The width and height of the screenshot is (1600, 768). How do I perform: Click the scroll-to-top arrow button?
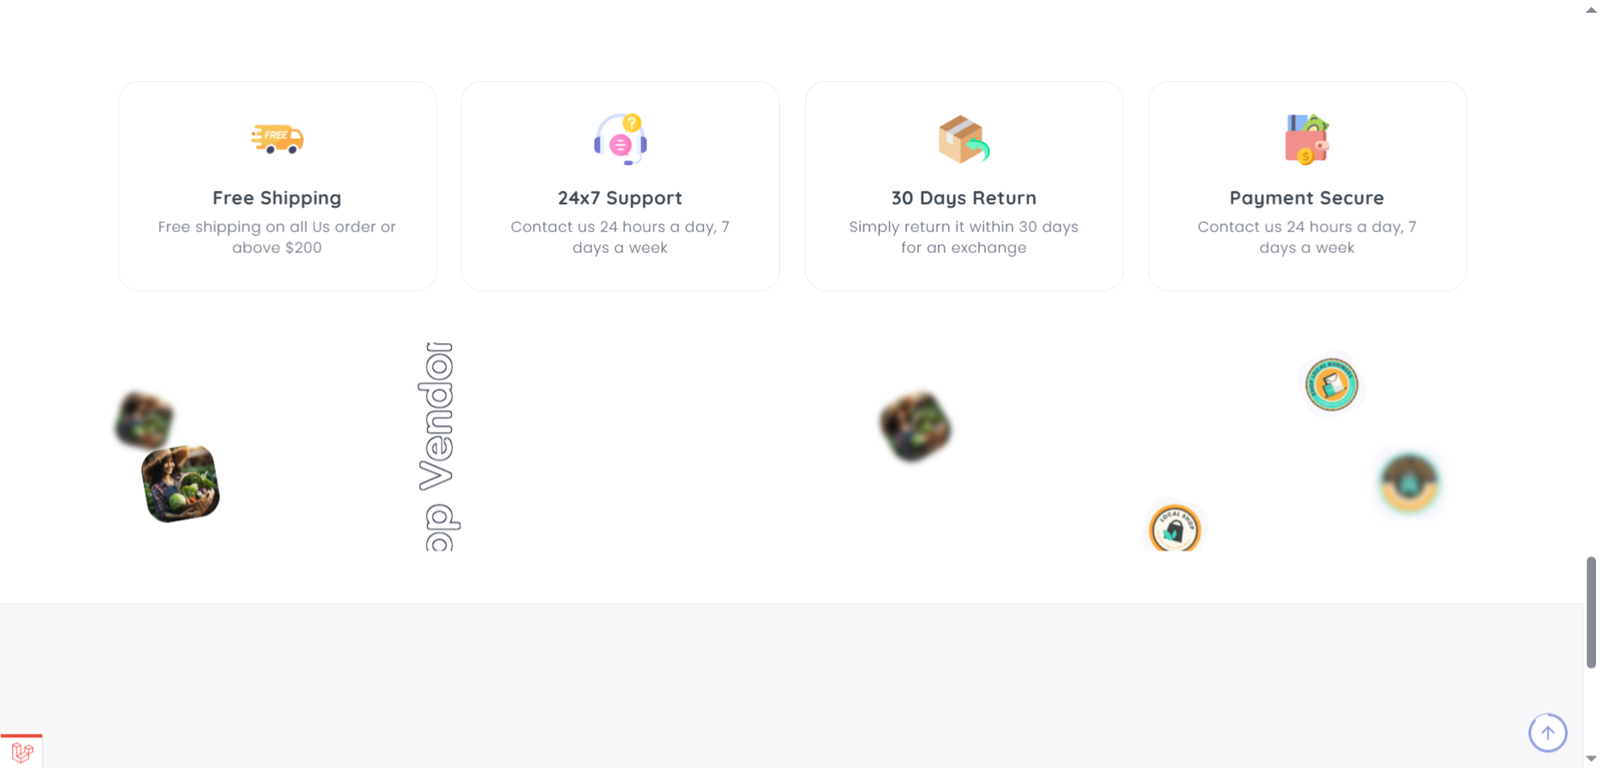pos(1547,732)
